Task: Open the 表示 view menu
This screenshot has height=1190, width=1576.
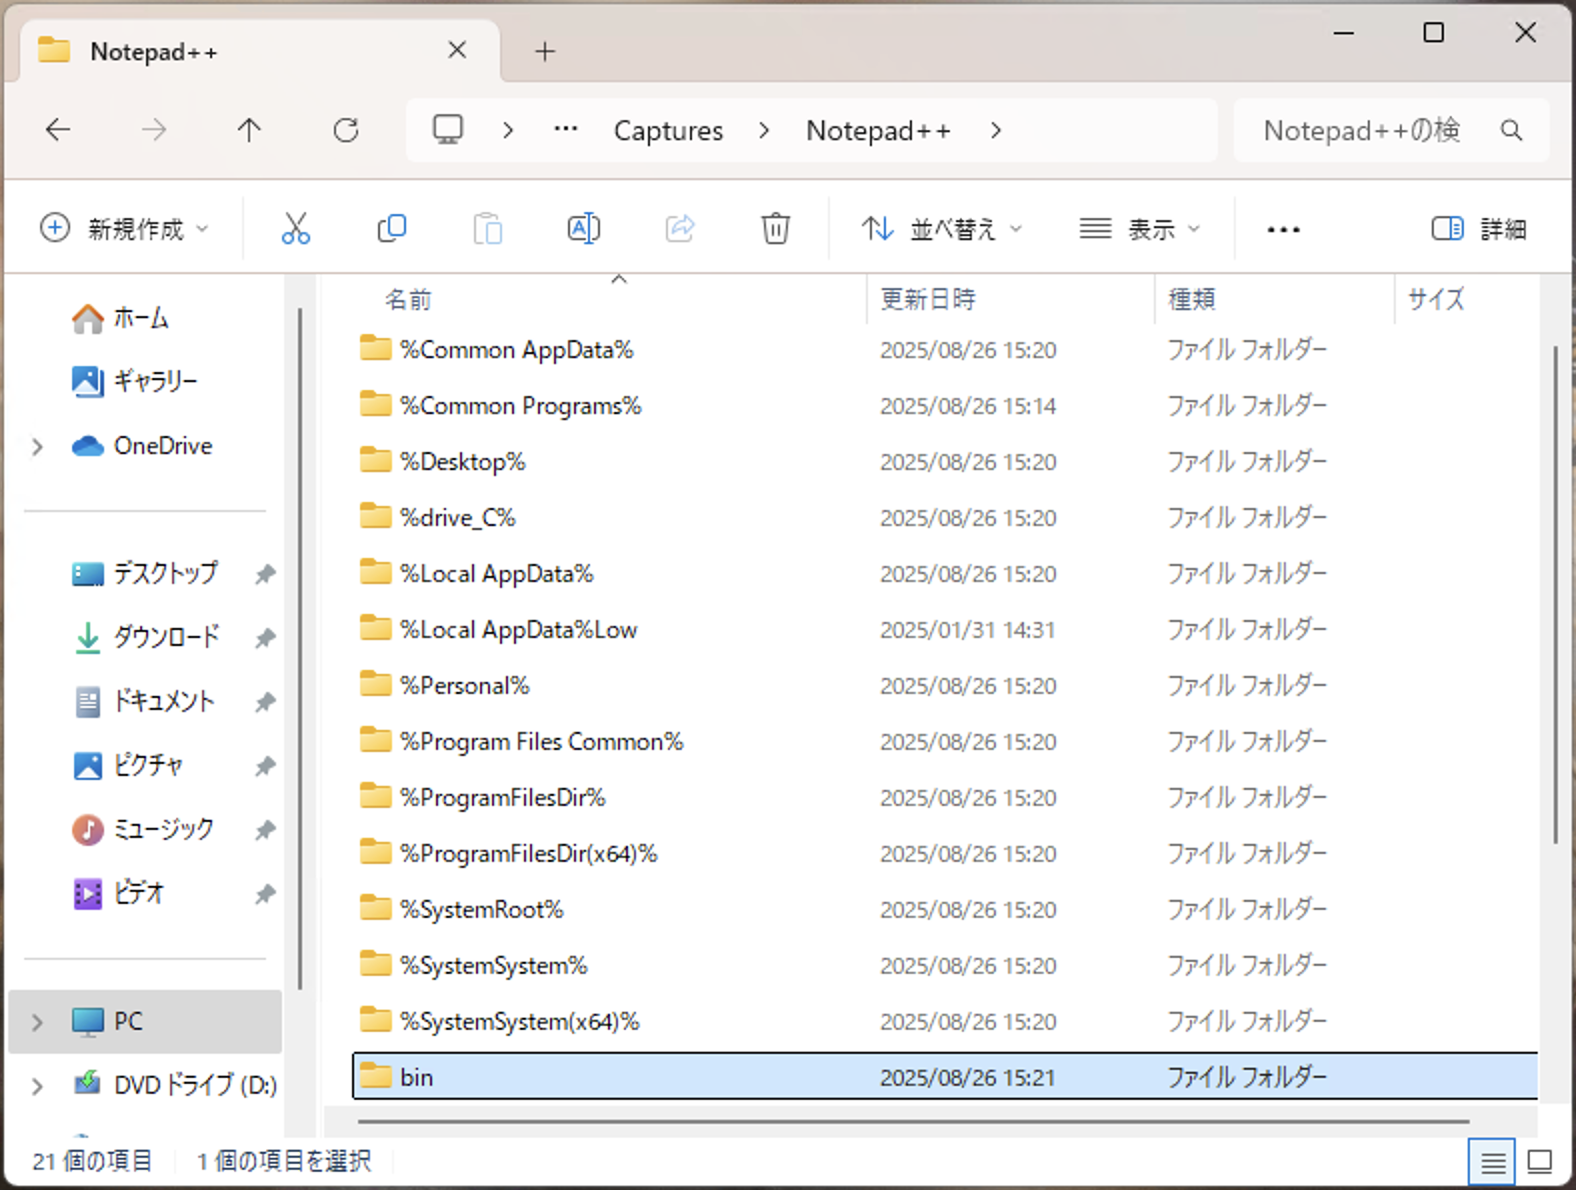Action: pos(1140,229)
